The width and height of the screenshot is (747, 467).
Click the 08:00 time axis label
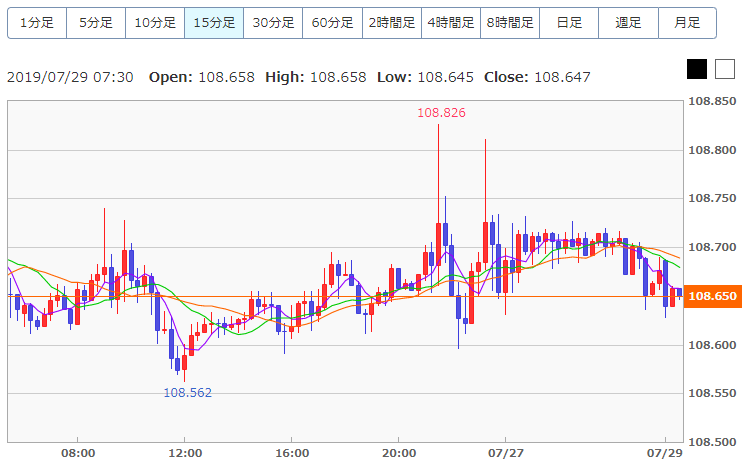[78, 453]
